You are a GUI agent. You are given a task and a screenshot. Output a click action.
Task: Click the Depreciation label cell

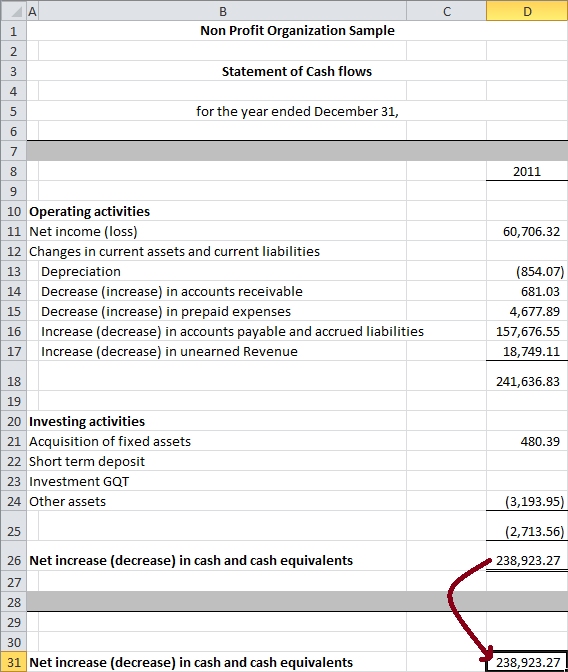tap(222, 271)
